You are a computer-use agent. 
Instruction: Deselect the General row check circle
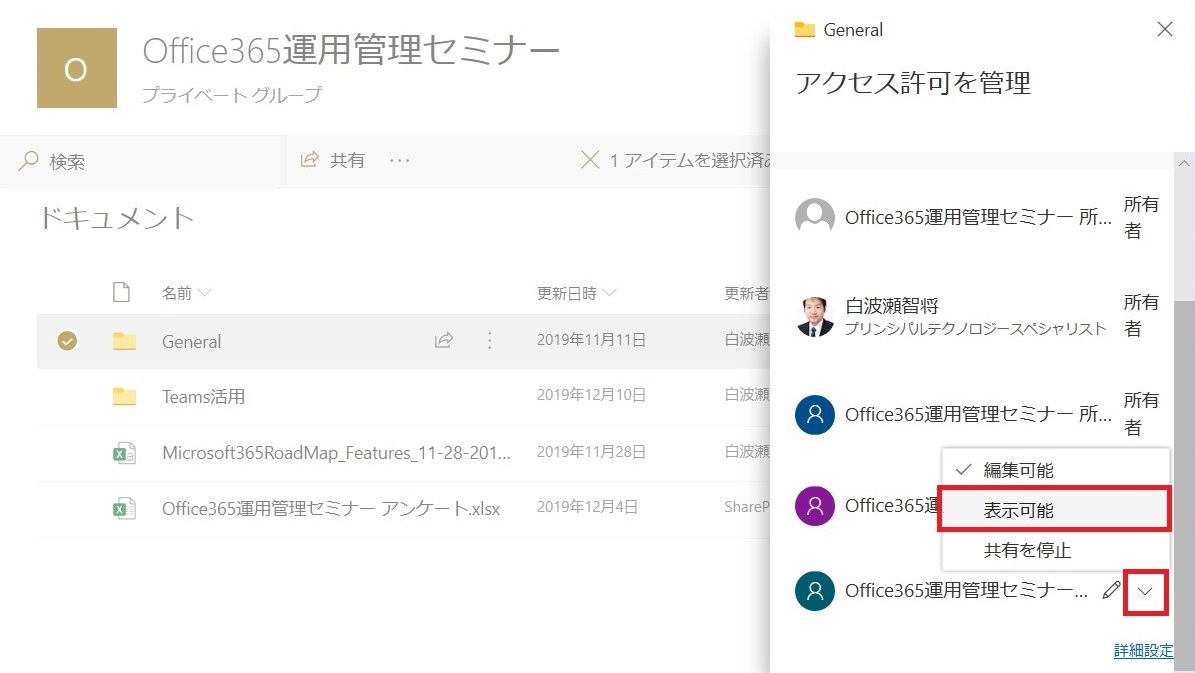click(67, 340)
